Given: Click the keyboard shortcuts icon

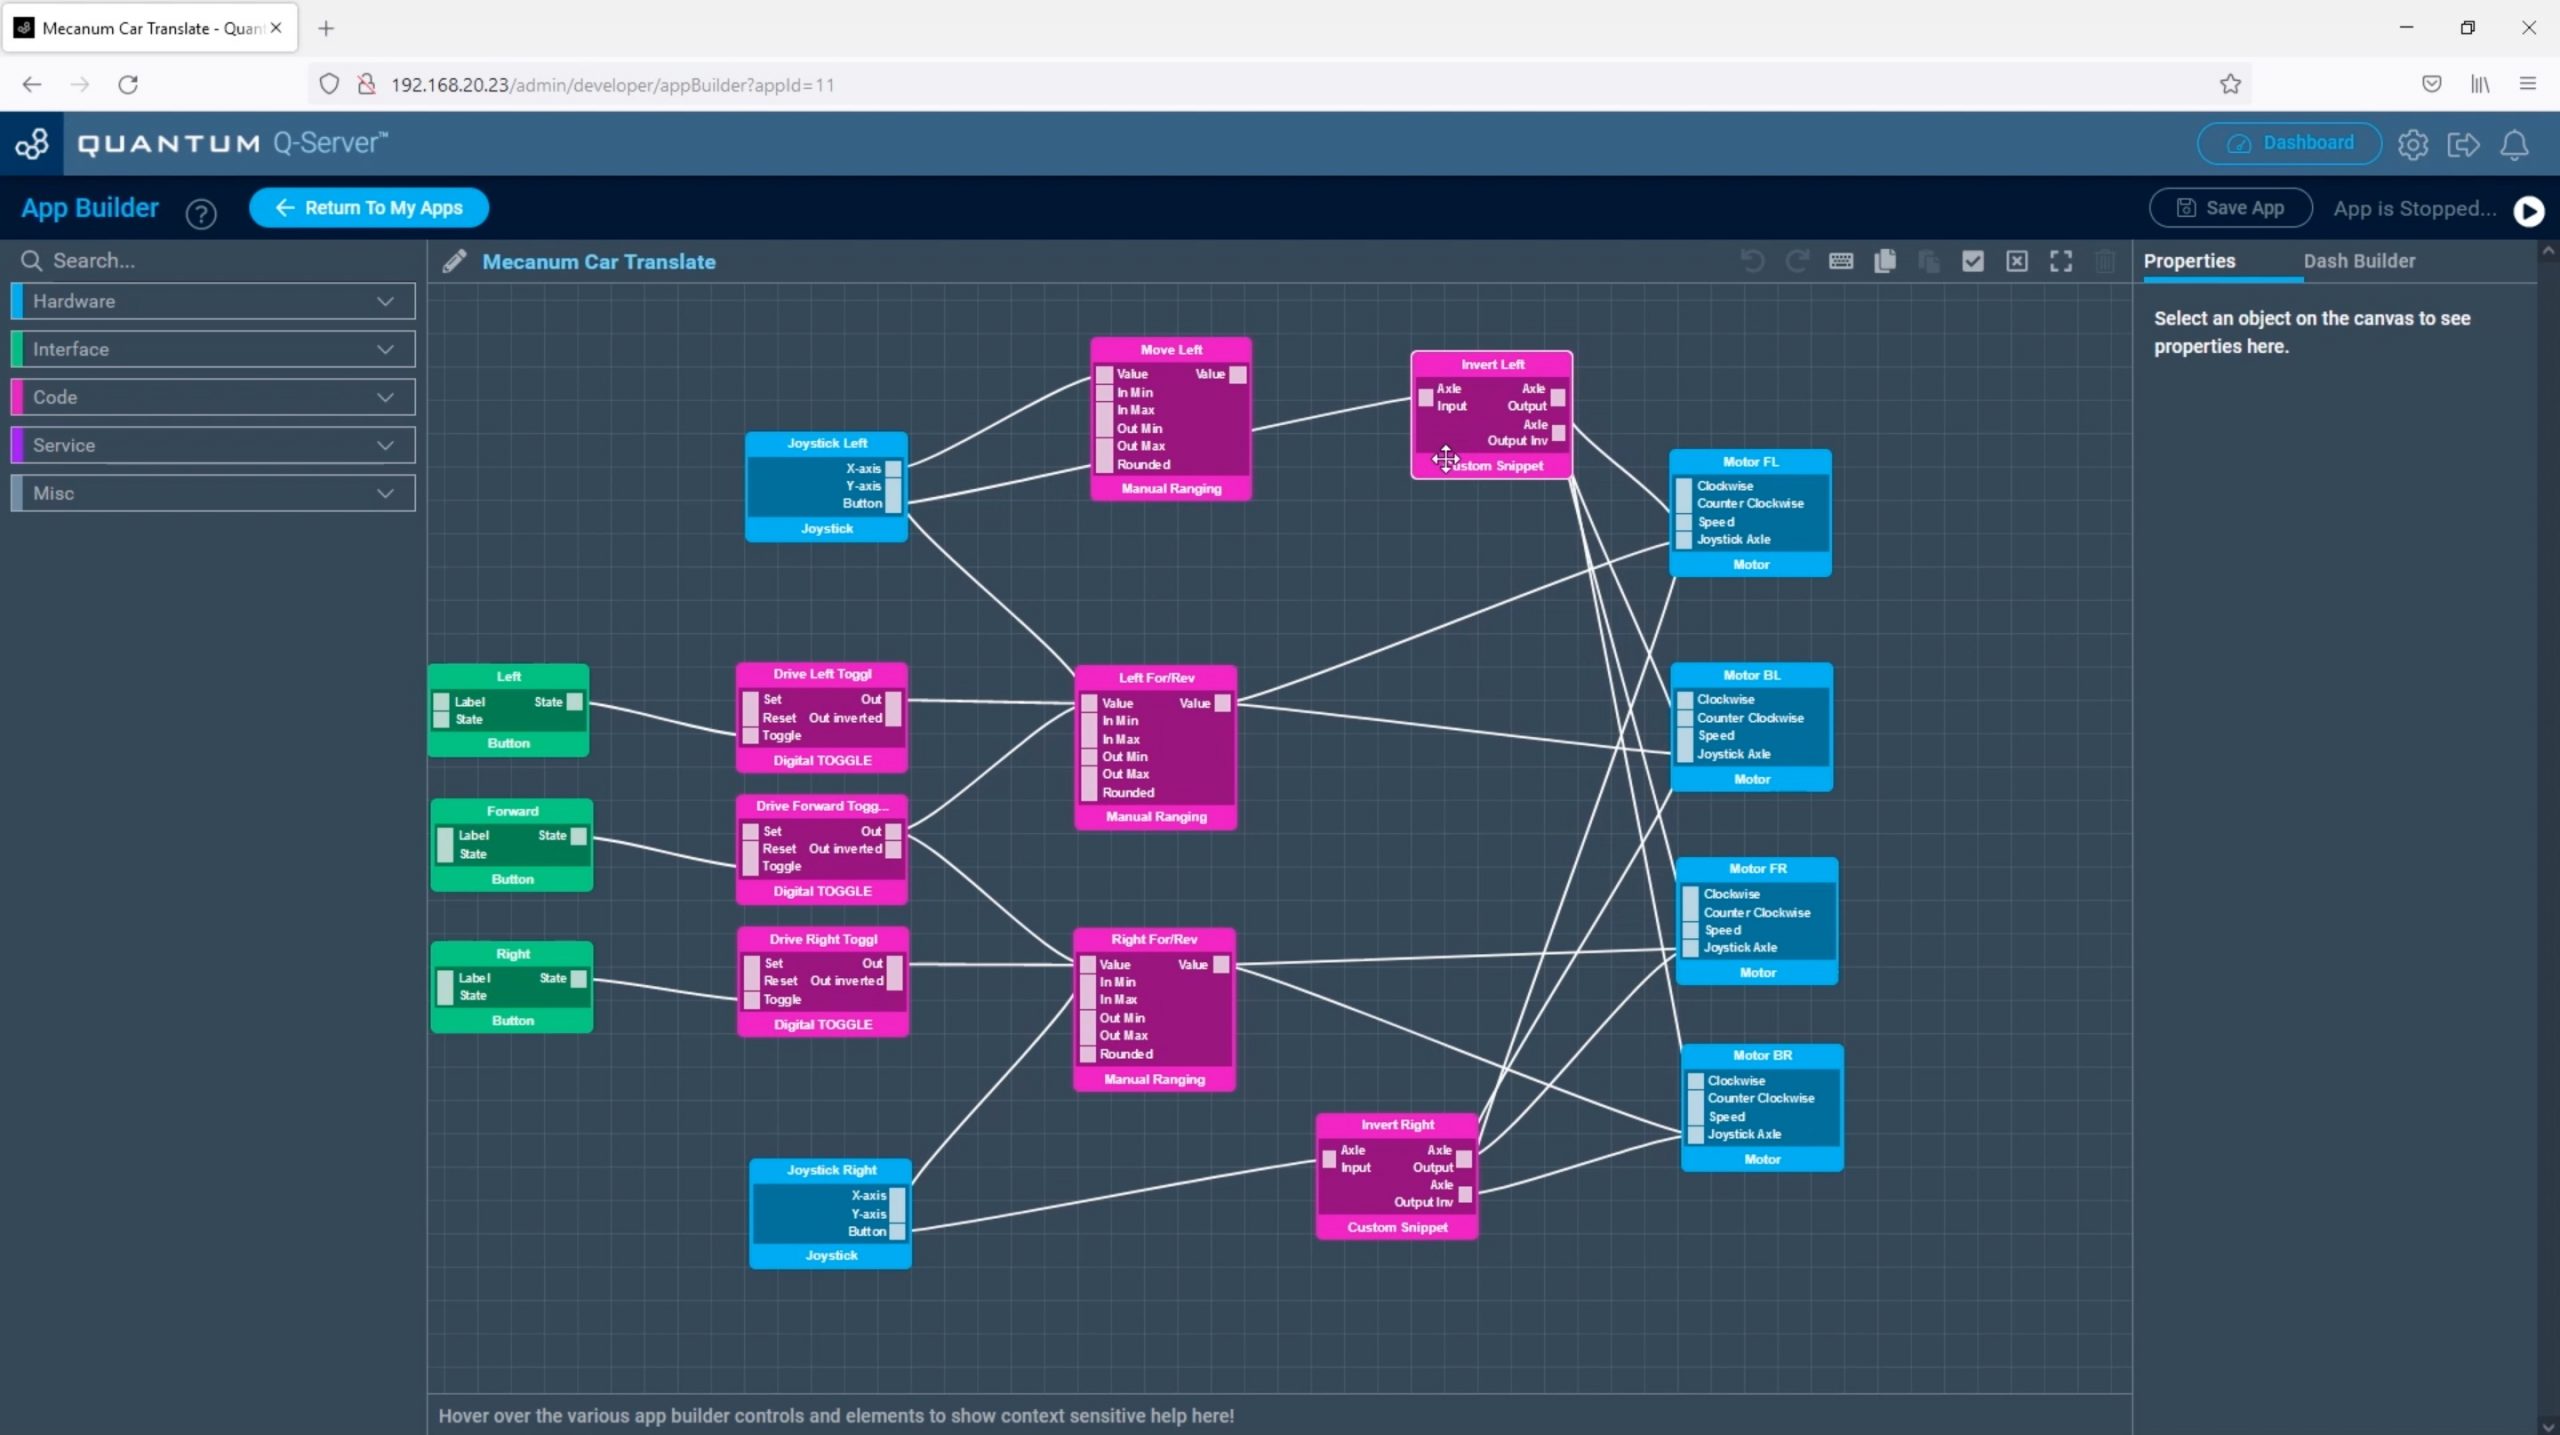Looking at the screenshot, I should [1840, 261].
